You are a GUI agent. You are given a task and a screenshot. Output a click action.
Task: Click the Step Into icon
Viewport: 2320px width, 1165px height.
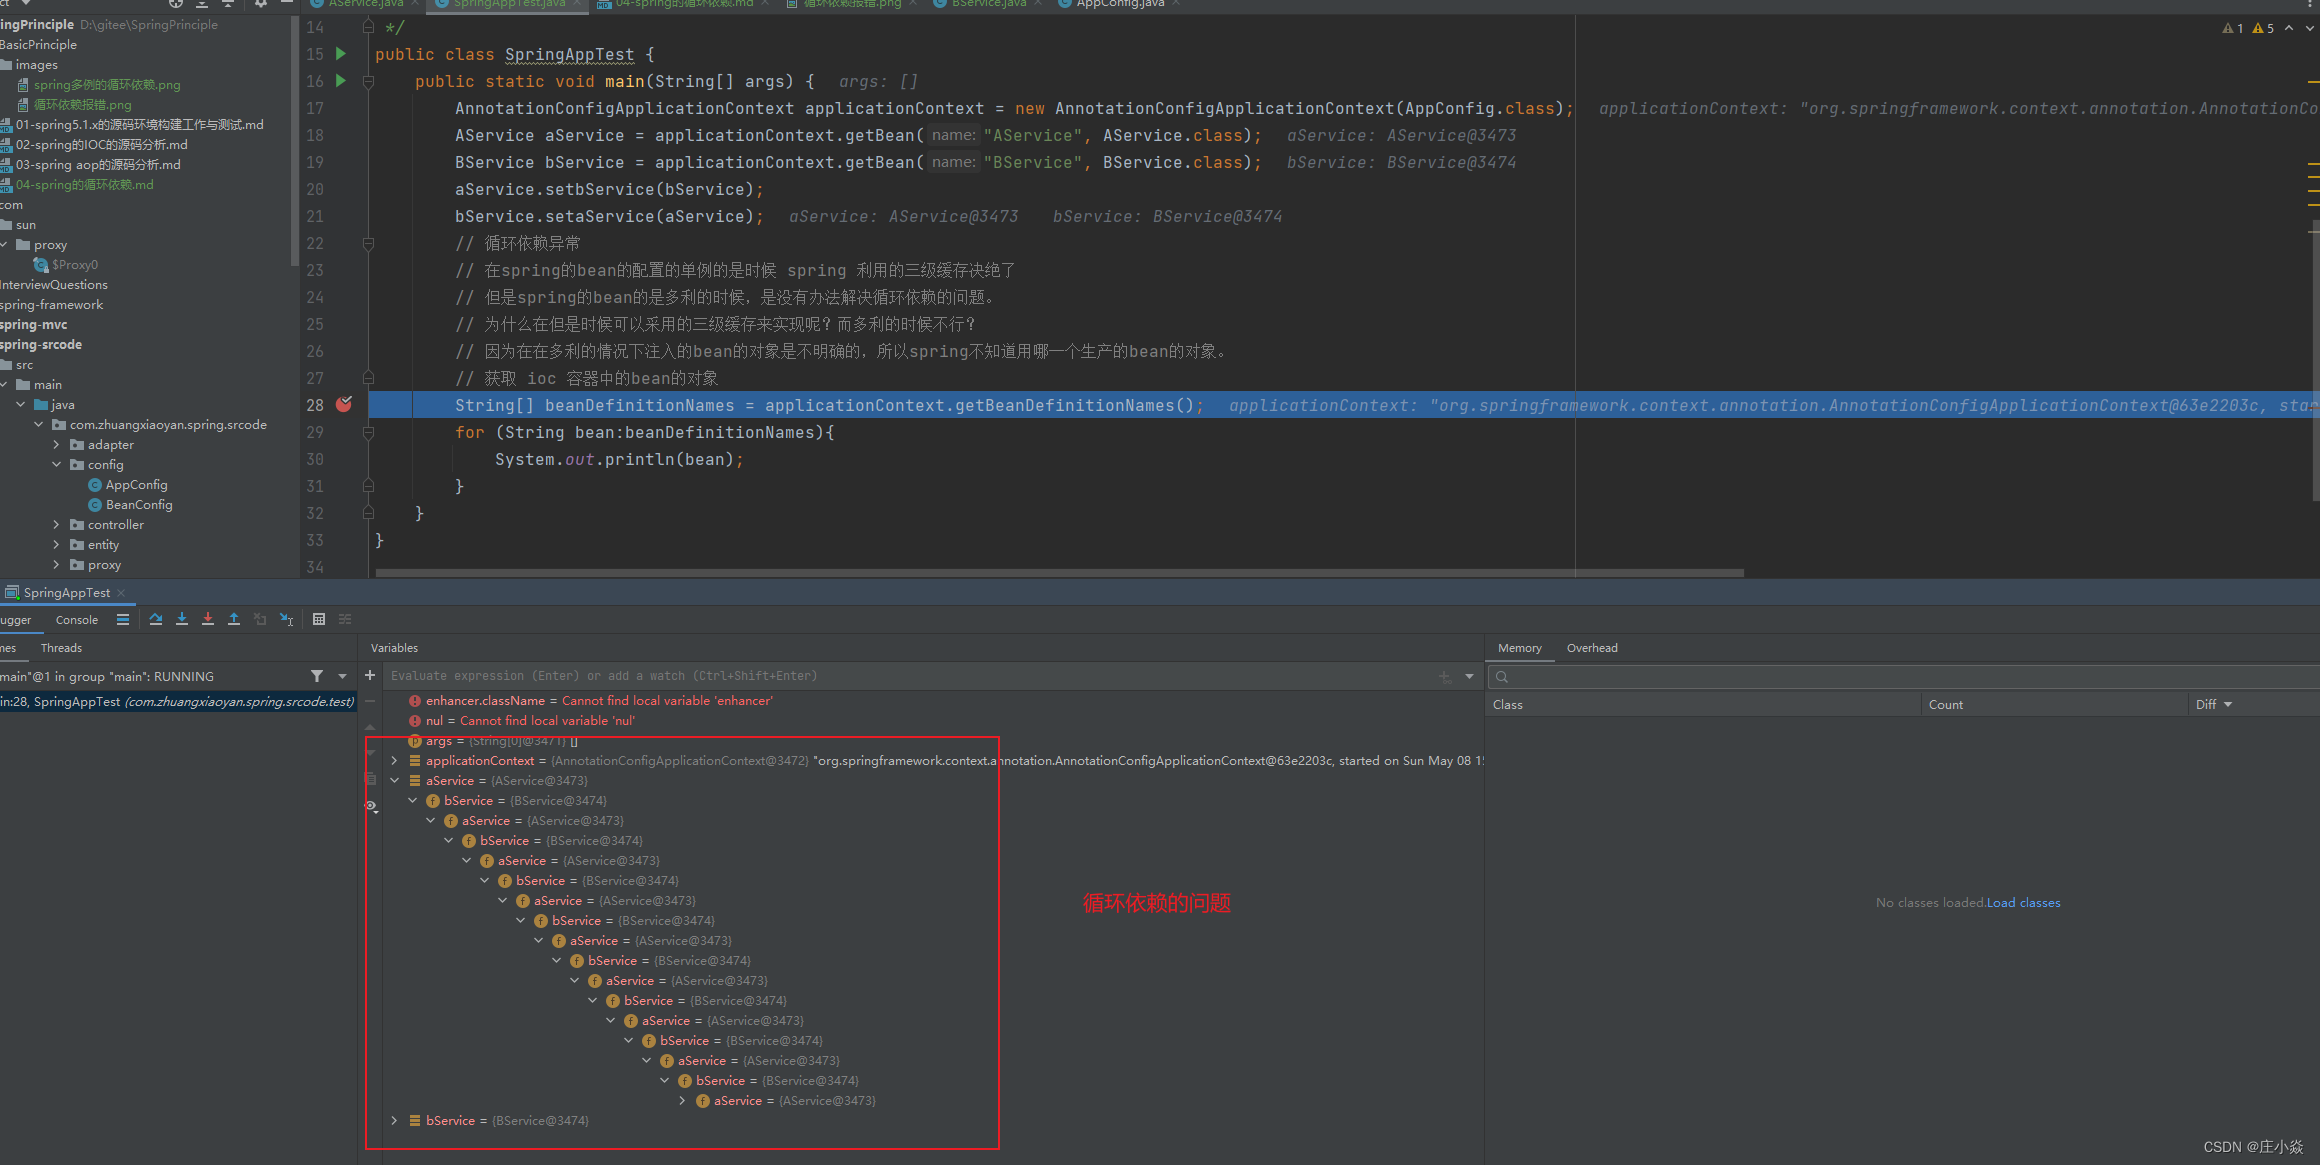coord(182,620)
